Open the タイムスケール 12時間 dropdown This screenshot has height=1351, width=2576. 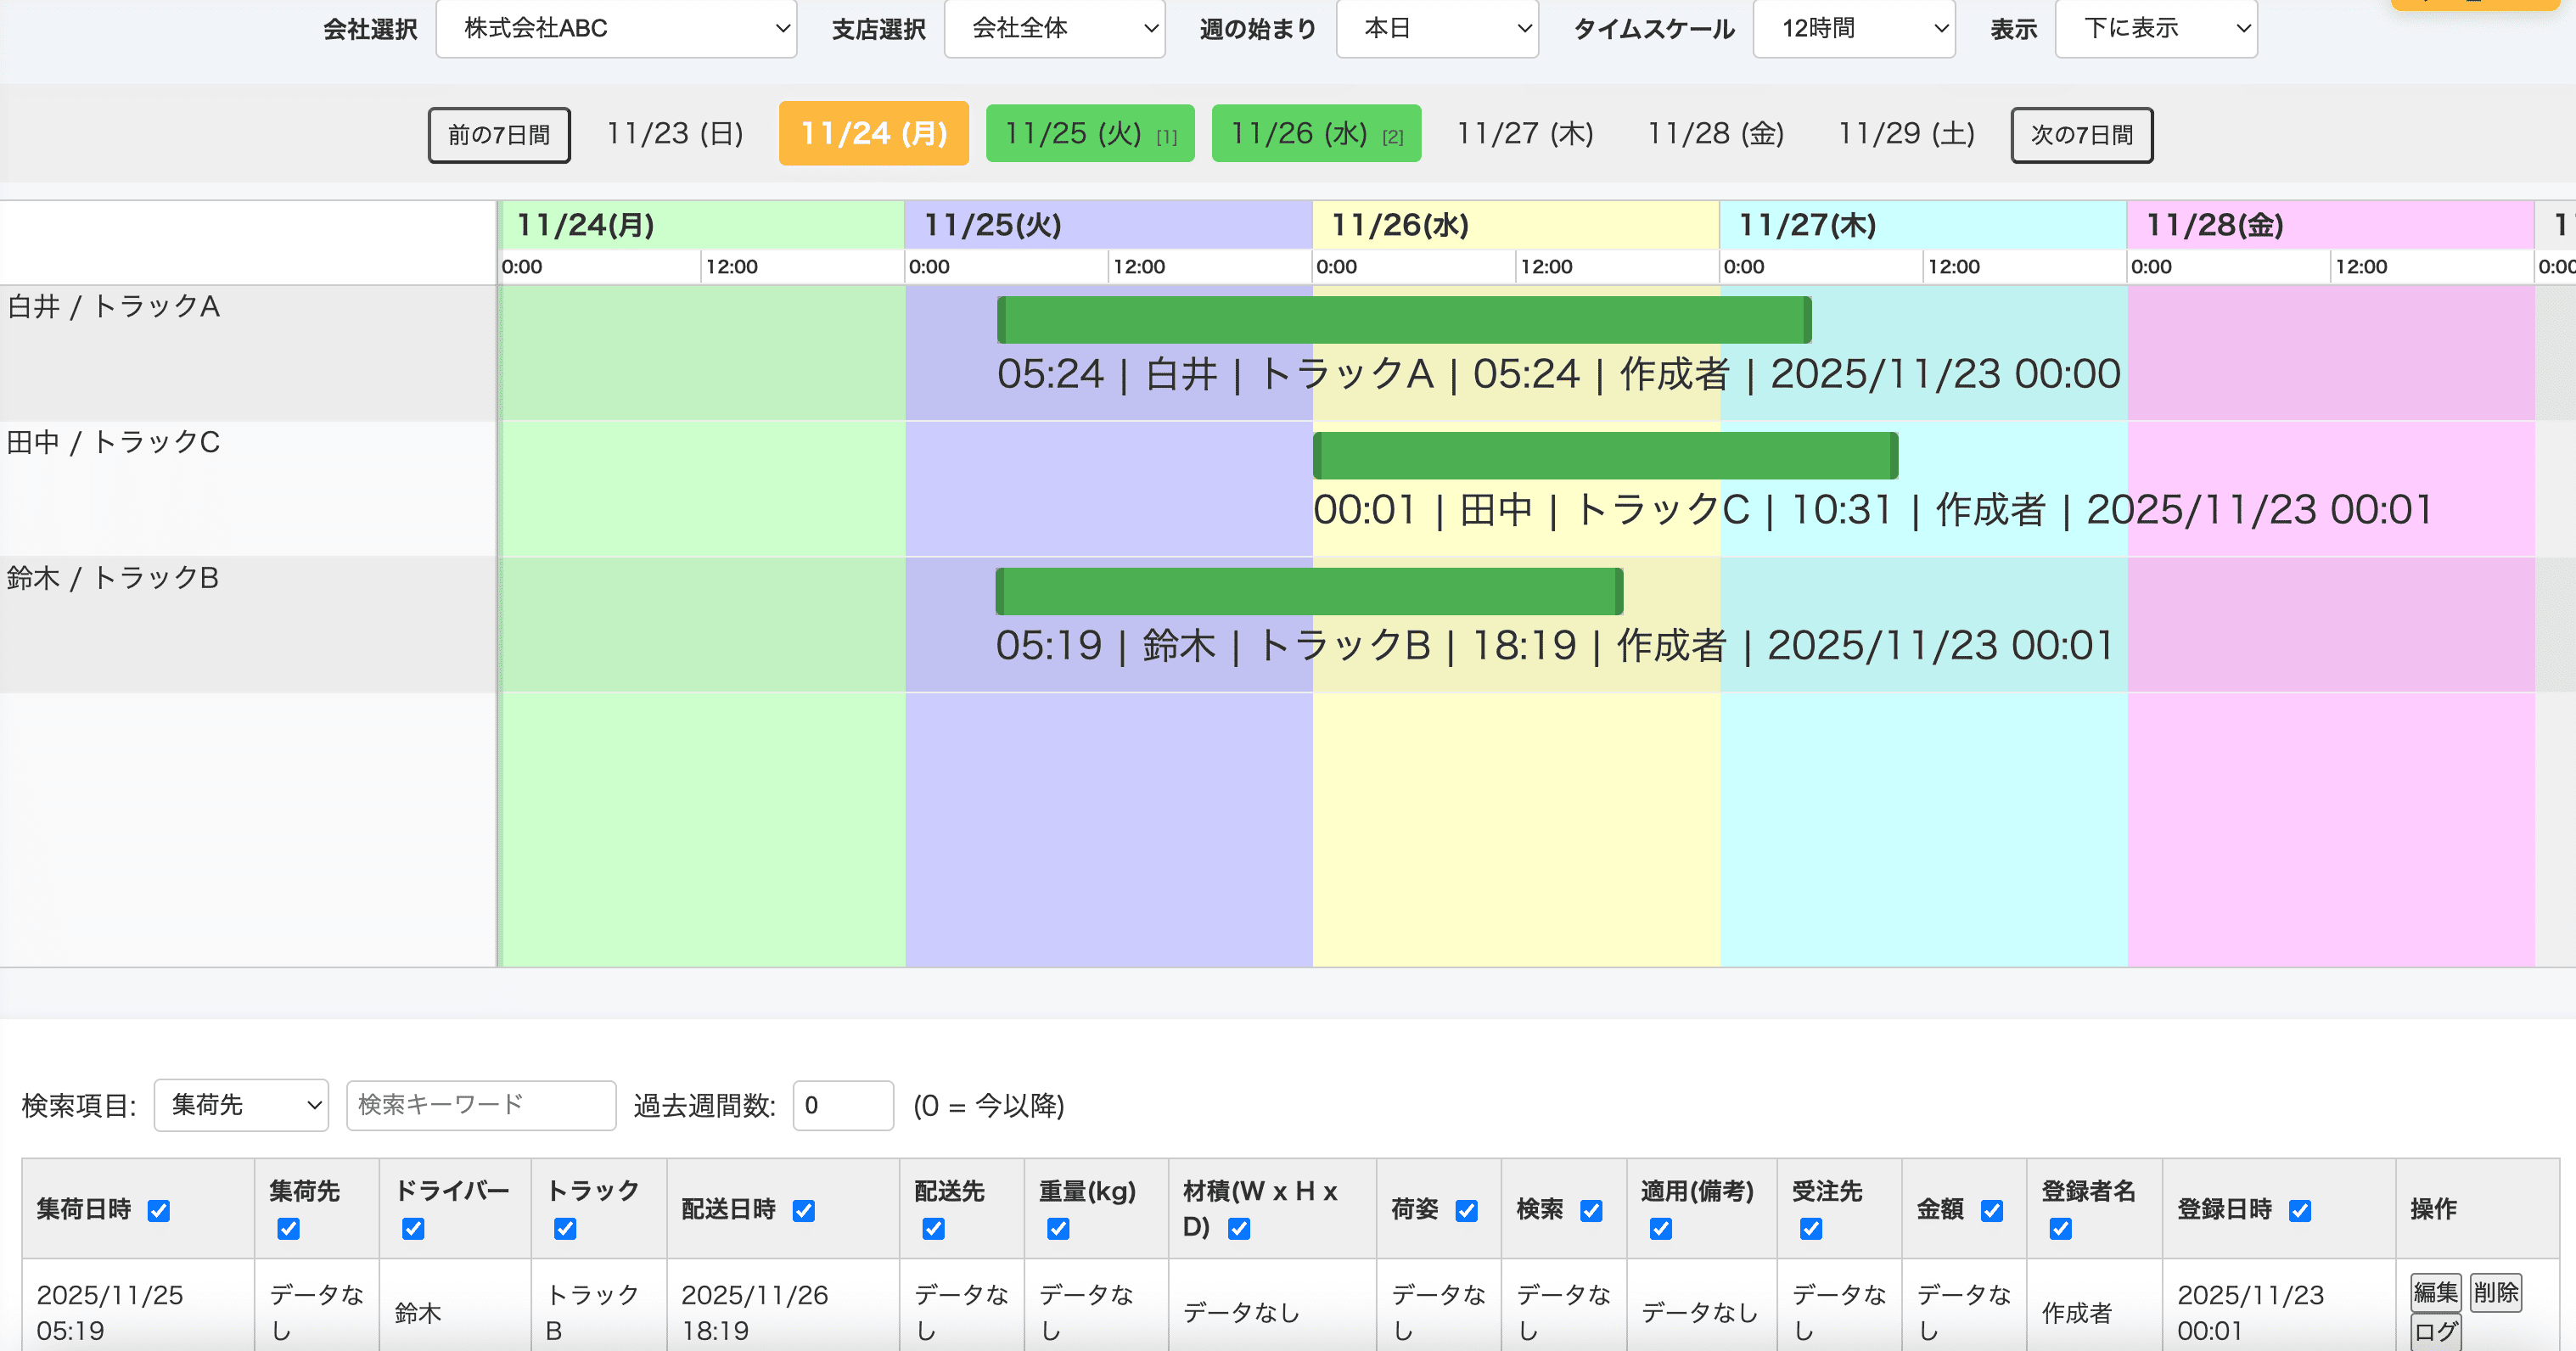(1854, 29)
